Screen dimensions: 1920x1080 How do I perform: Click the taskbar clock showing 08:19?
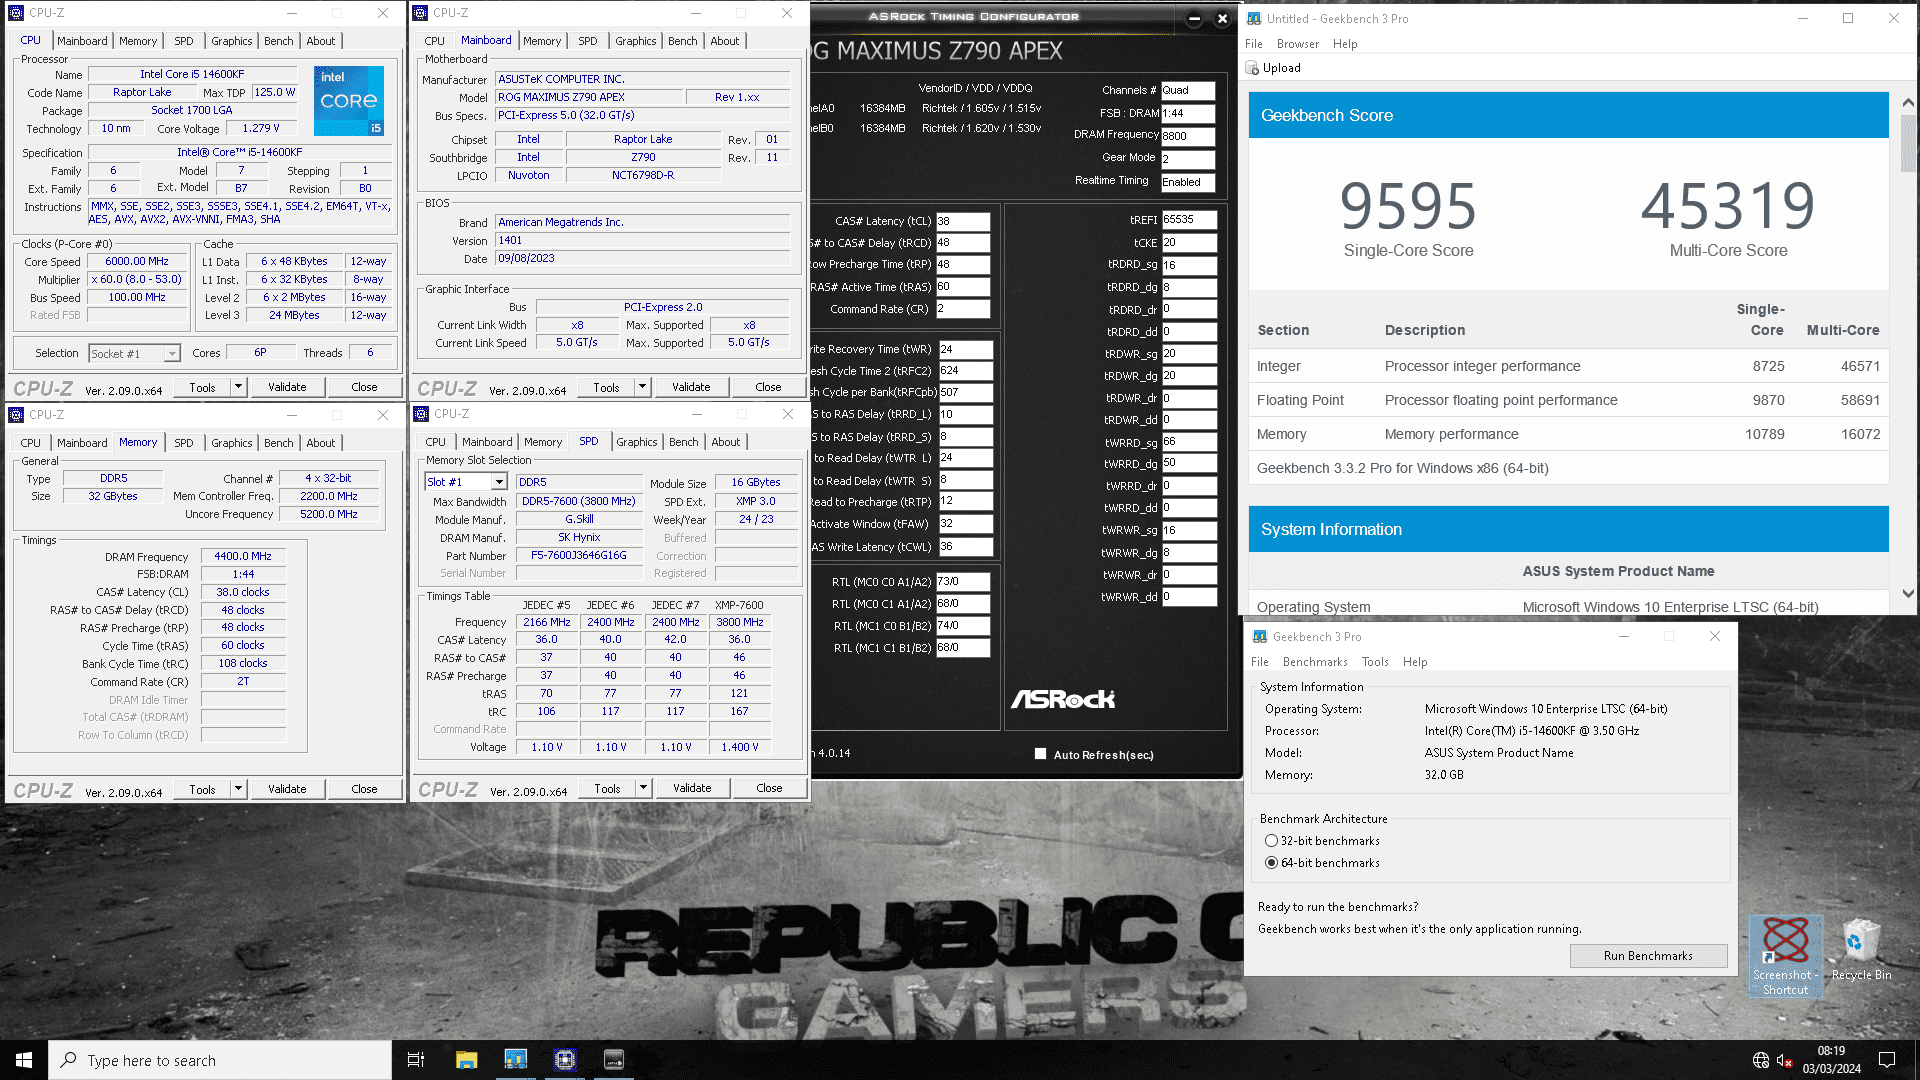pyautogui.click(x=1831, y=1060)
